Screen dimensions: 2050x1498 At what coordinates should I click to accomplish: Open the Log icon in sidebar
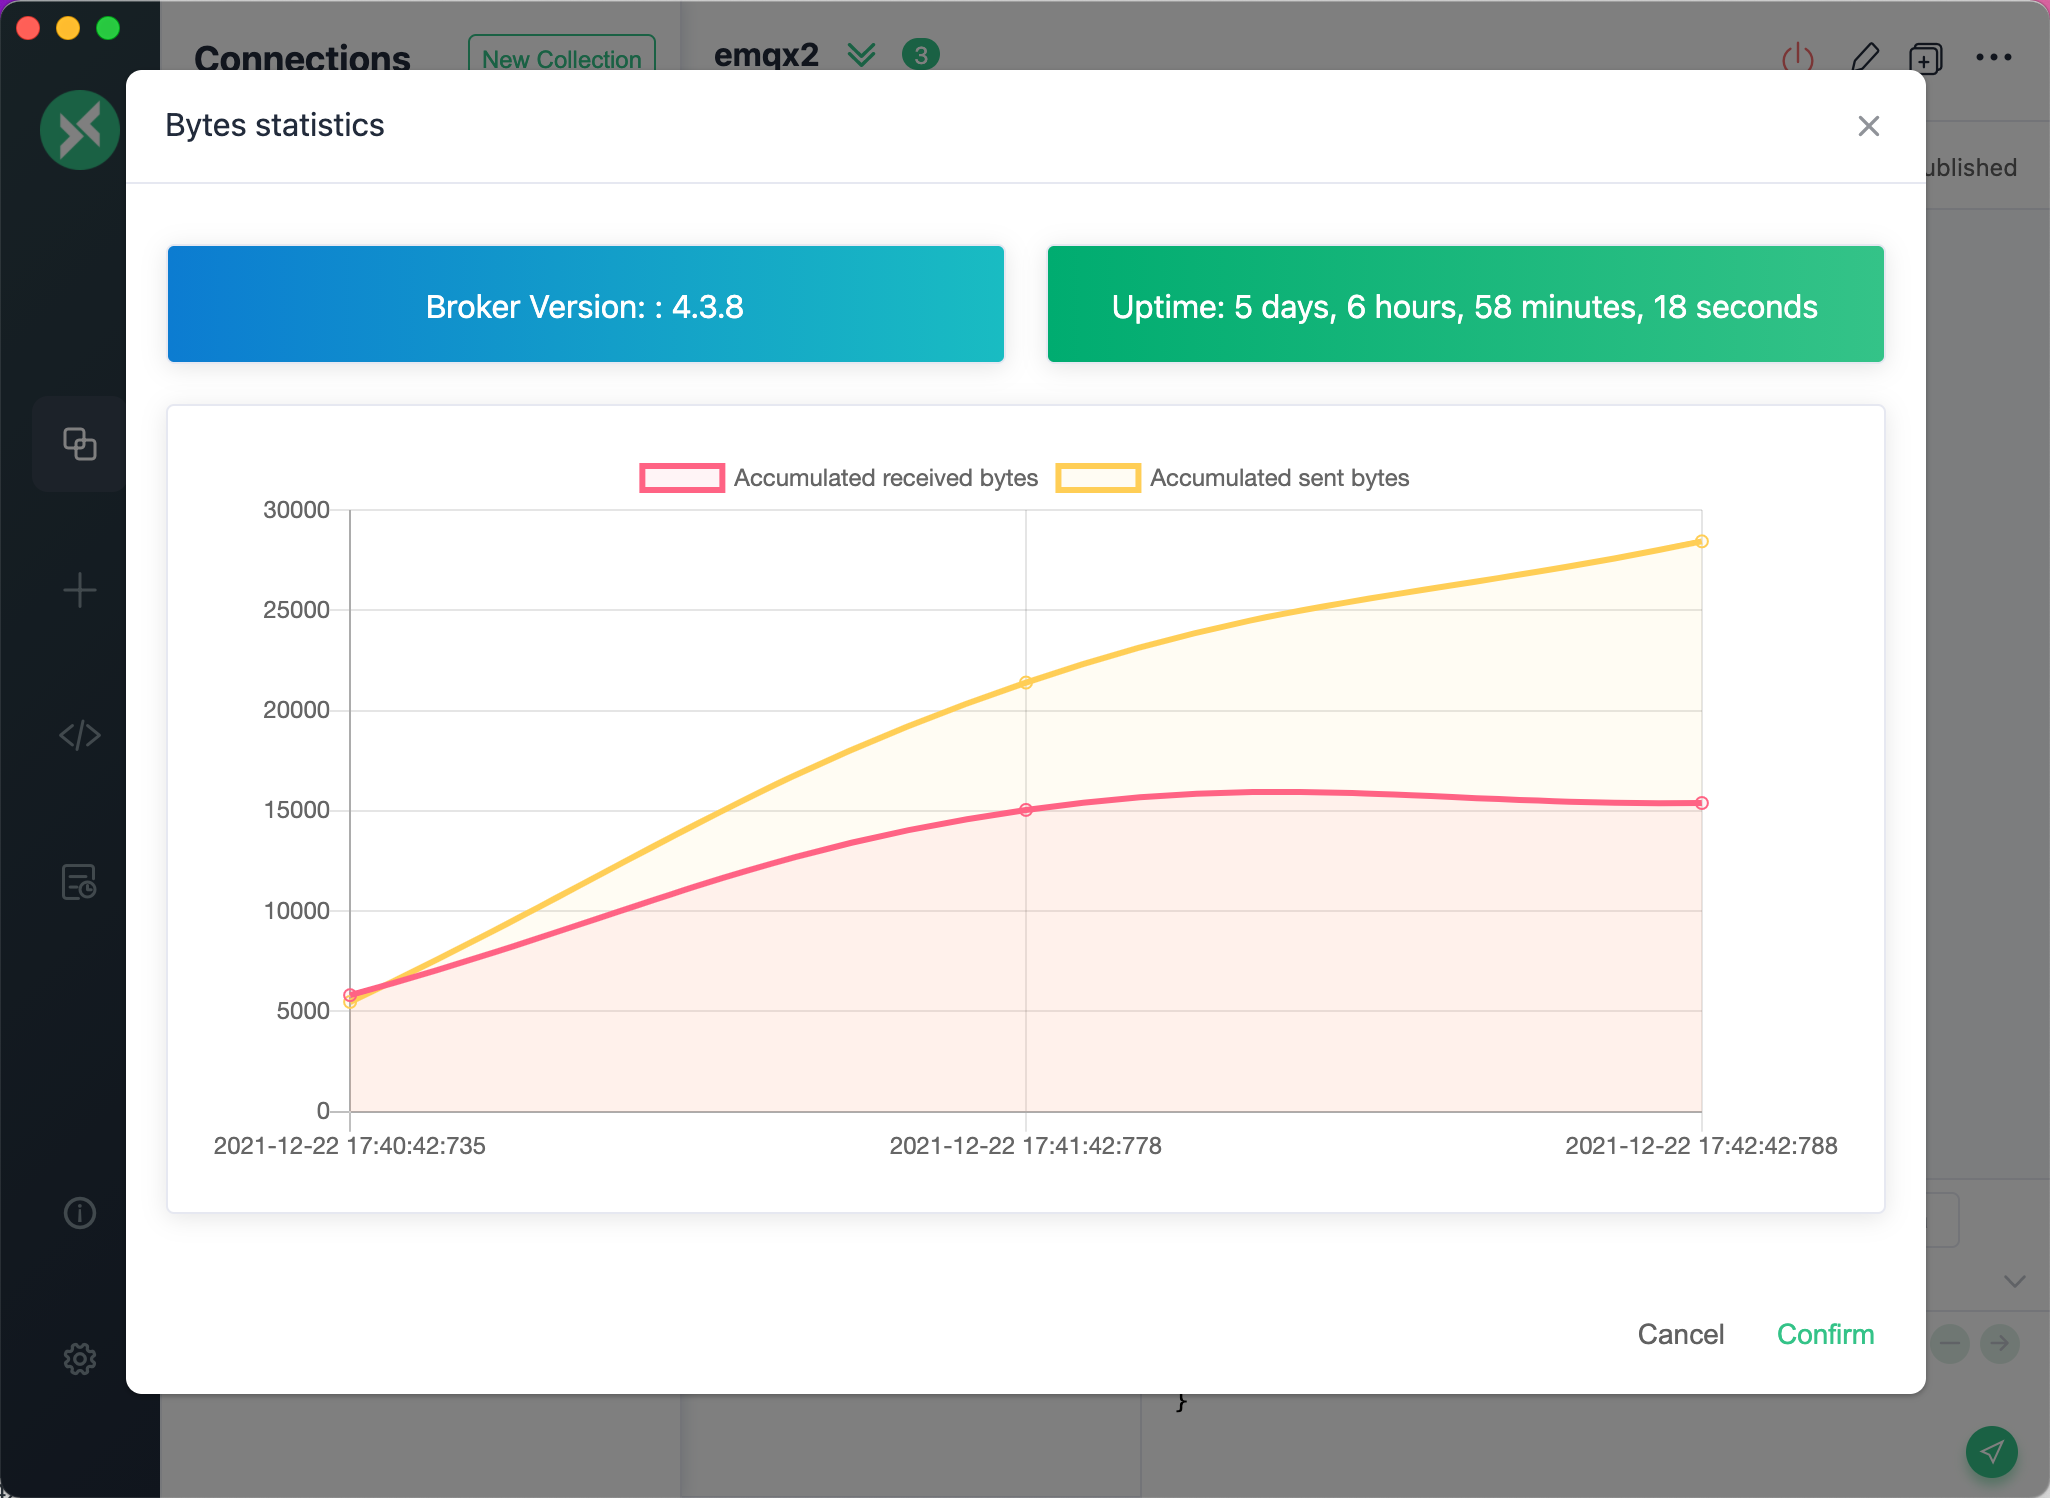click(79, 882)
